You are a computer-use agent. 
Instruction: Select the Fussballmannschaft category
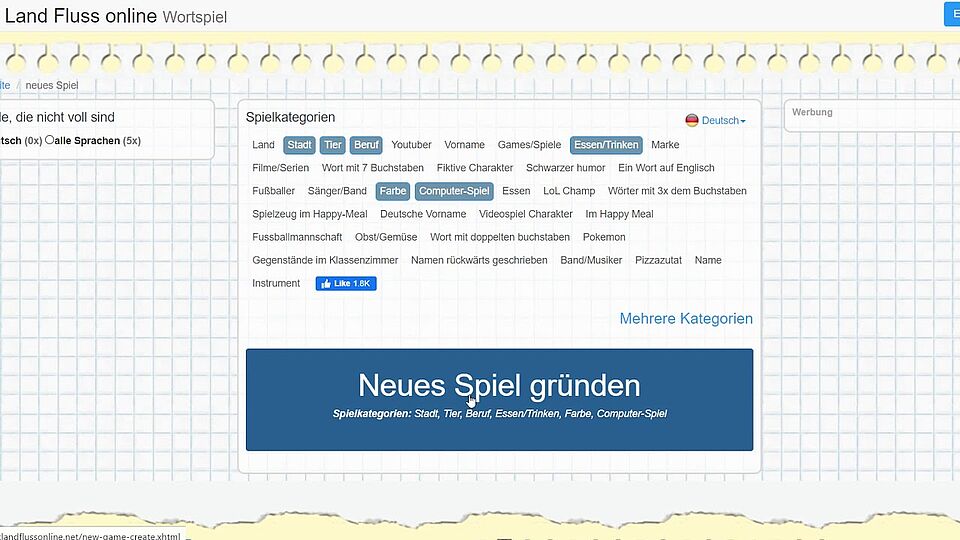[297, 237]
